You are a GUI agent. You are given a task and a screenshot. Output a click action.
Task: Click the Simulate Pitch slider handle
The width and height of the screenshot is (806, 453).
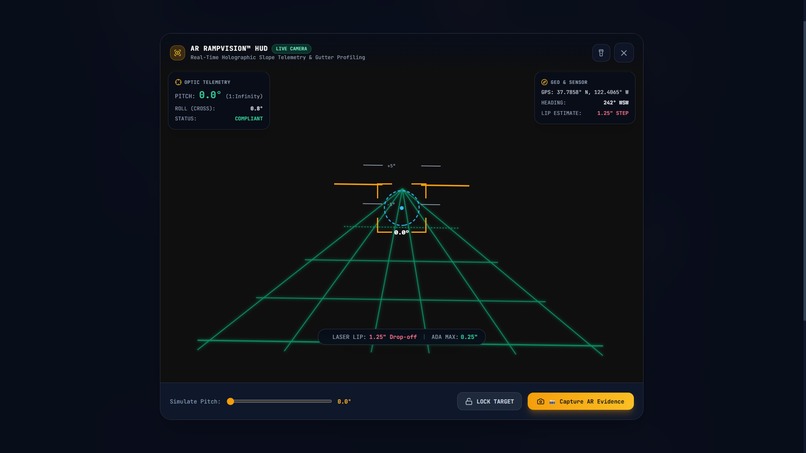click(x=230, y=402)
